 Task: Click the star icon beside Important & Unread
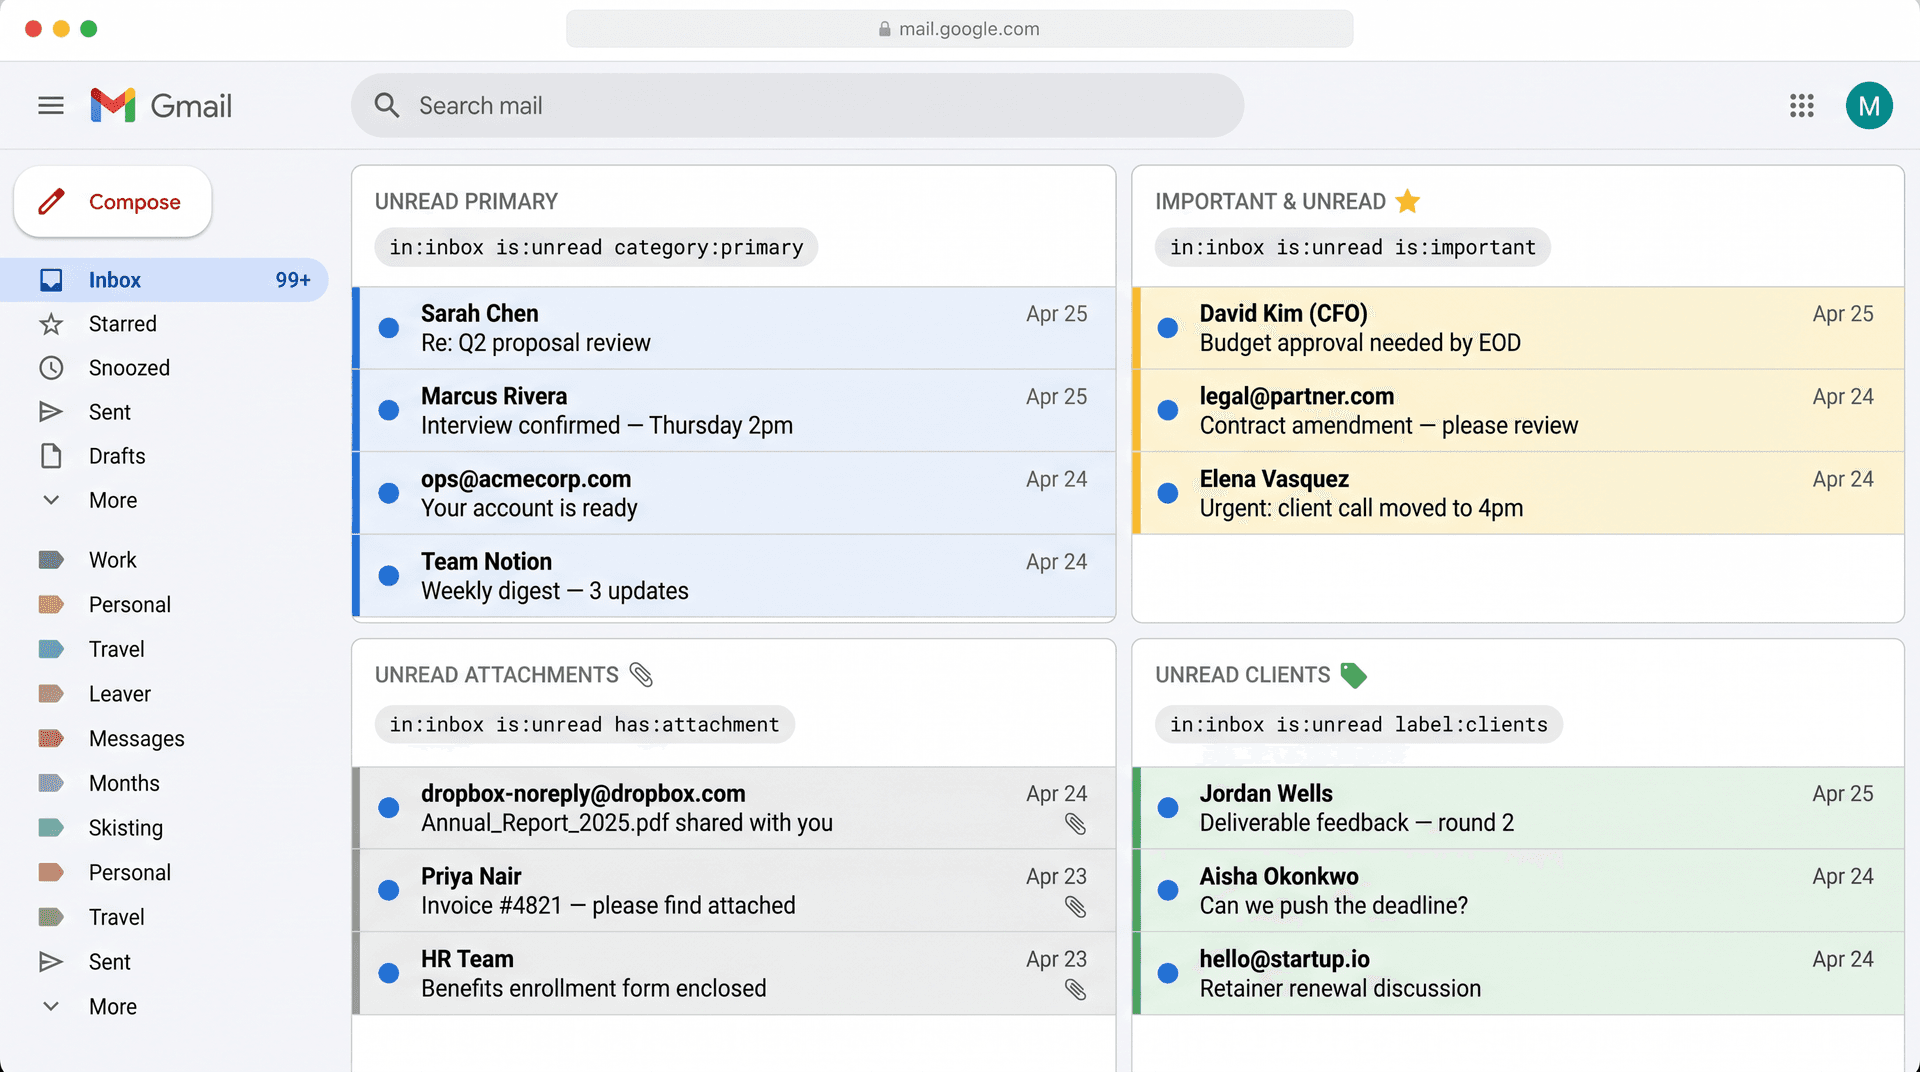[x=1408, y=201]
